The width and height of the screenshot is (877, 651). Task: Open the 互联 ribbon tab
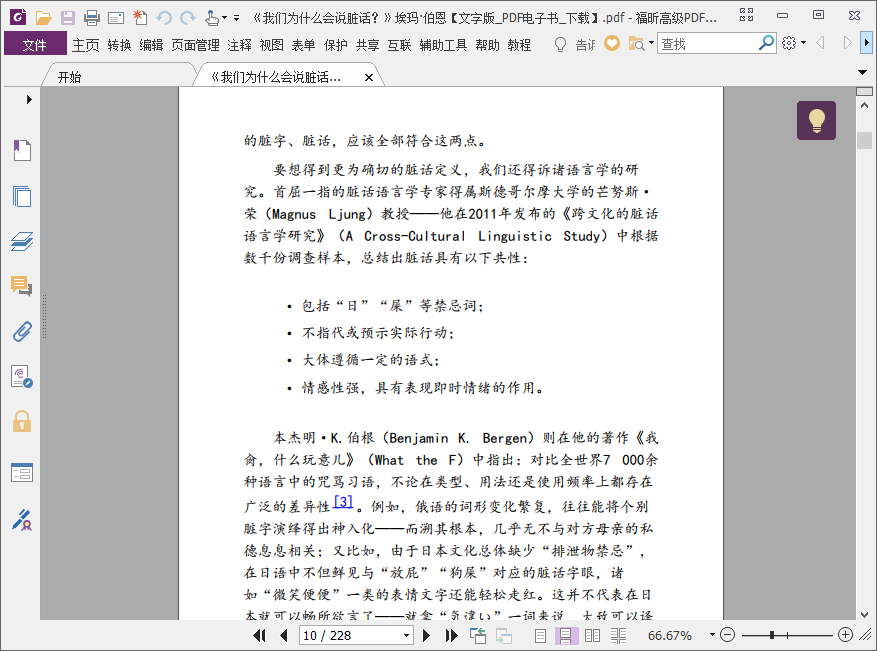pyautogui.click(x=399, y=45)
